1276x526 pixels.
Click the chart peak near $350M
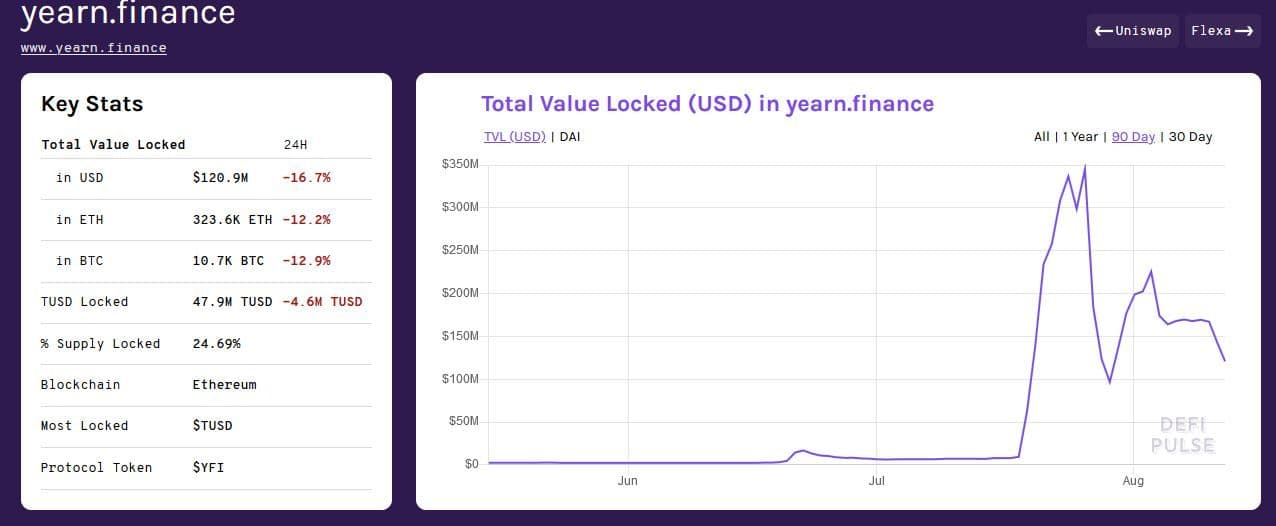click(1085, 167)
